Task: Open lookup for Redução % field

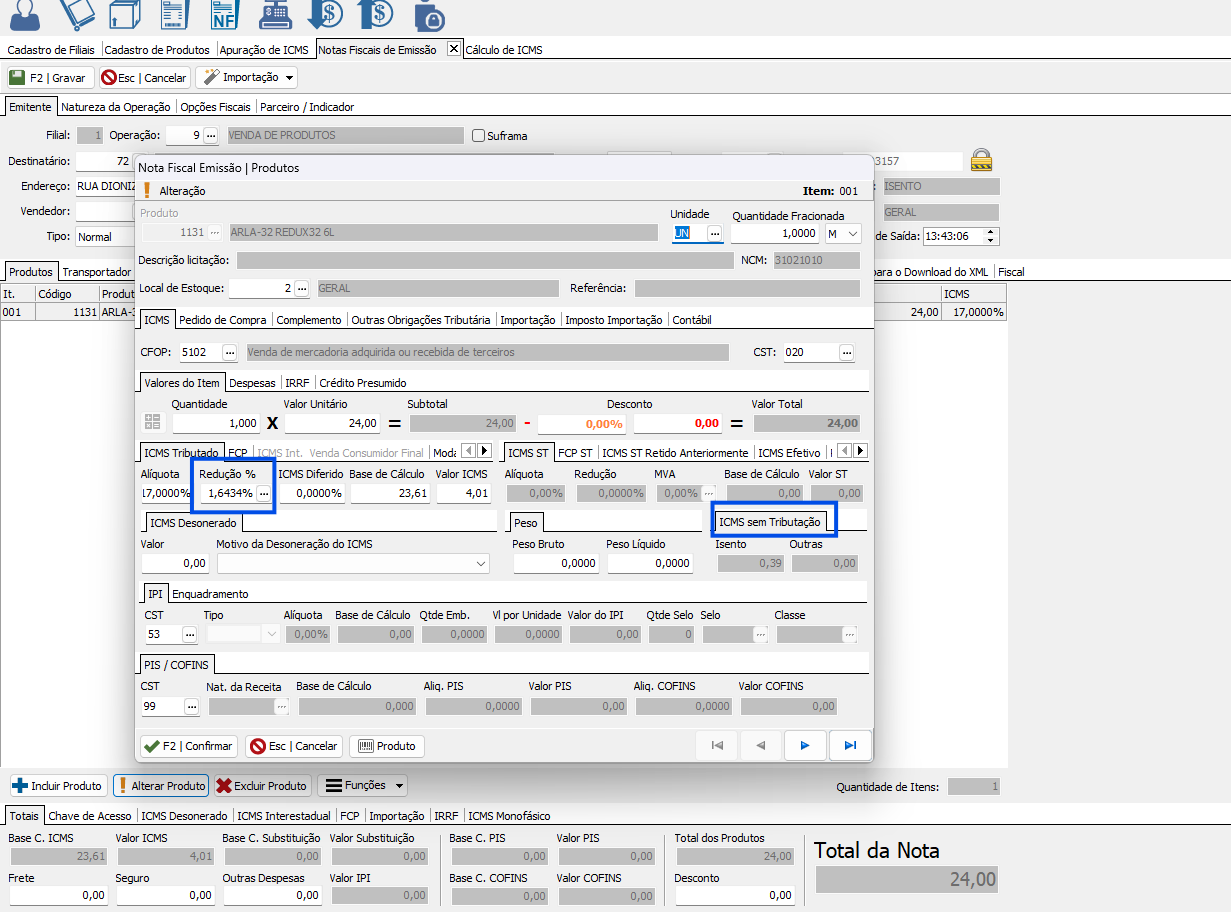Action: coord(264,493)
